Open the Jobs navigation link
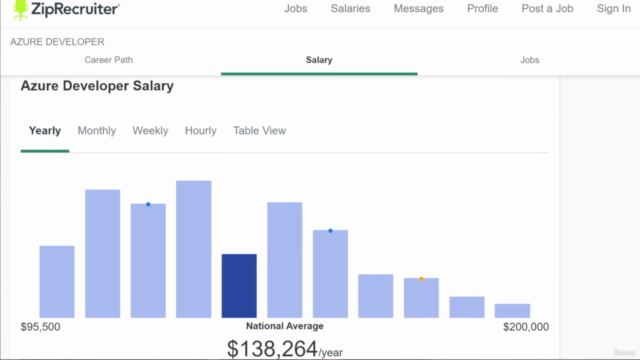 coord(296,9)
